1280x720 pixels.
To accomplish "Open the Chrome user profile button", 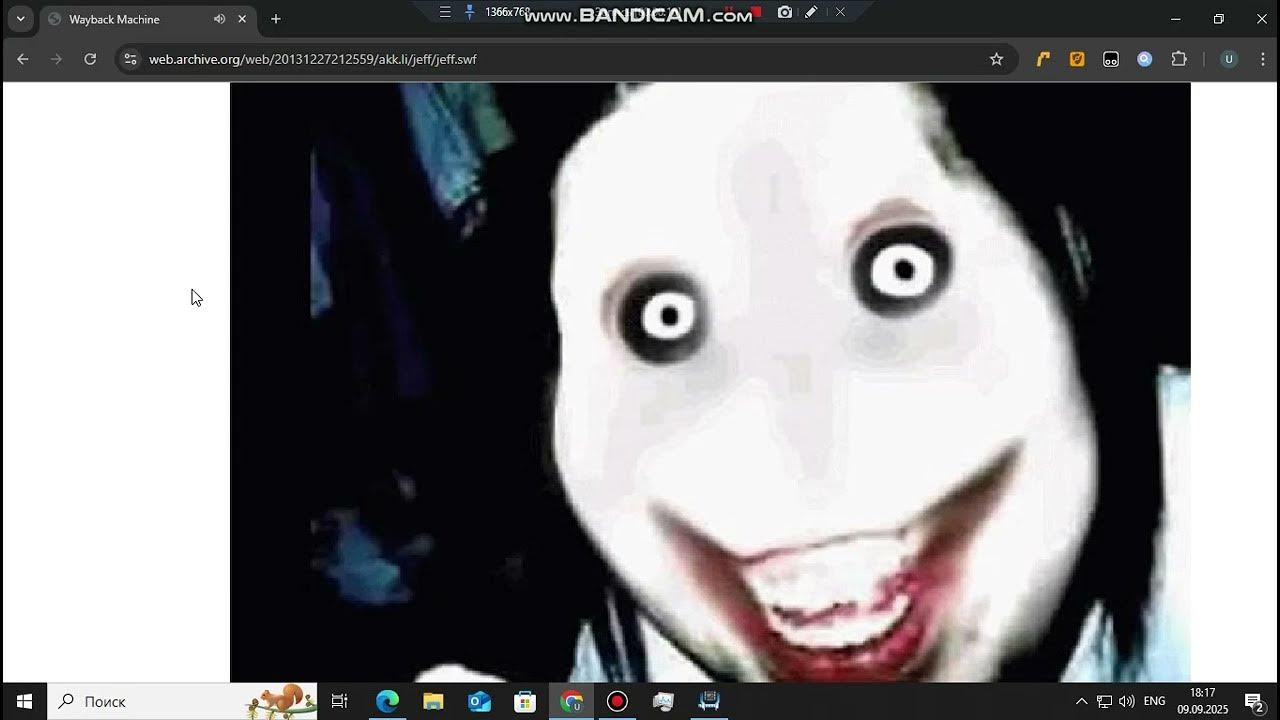I will click(1229, 59).
